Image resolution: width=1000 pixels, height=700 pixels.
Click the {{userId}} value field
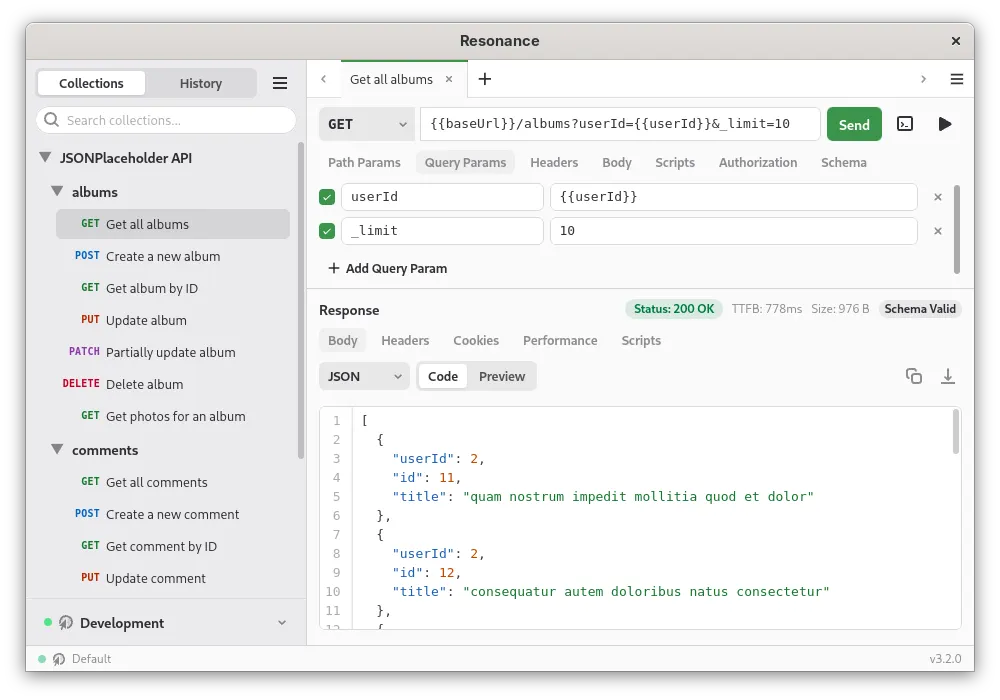pos(733,197)
